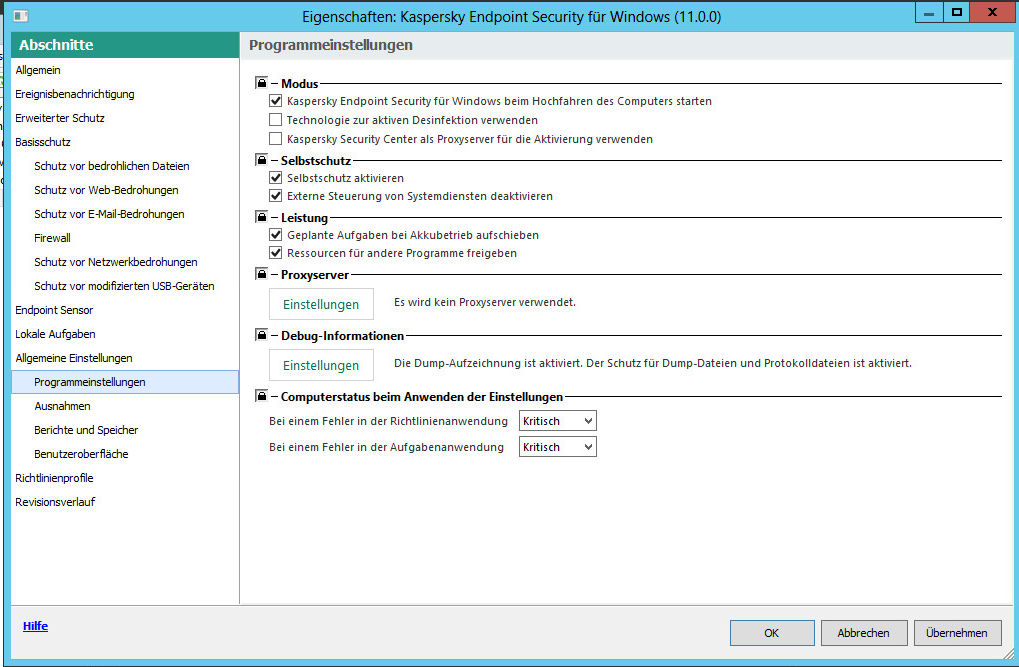Image resolution: width=1019 pixels, height=667 pixels.
Task: Click 'Bei einem Fehler in der Richtlinienanwendung' label
Action: pyautogui.click(x=388, y=421)
